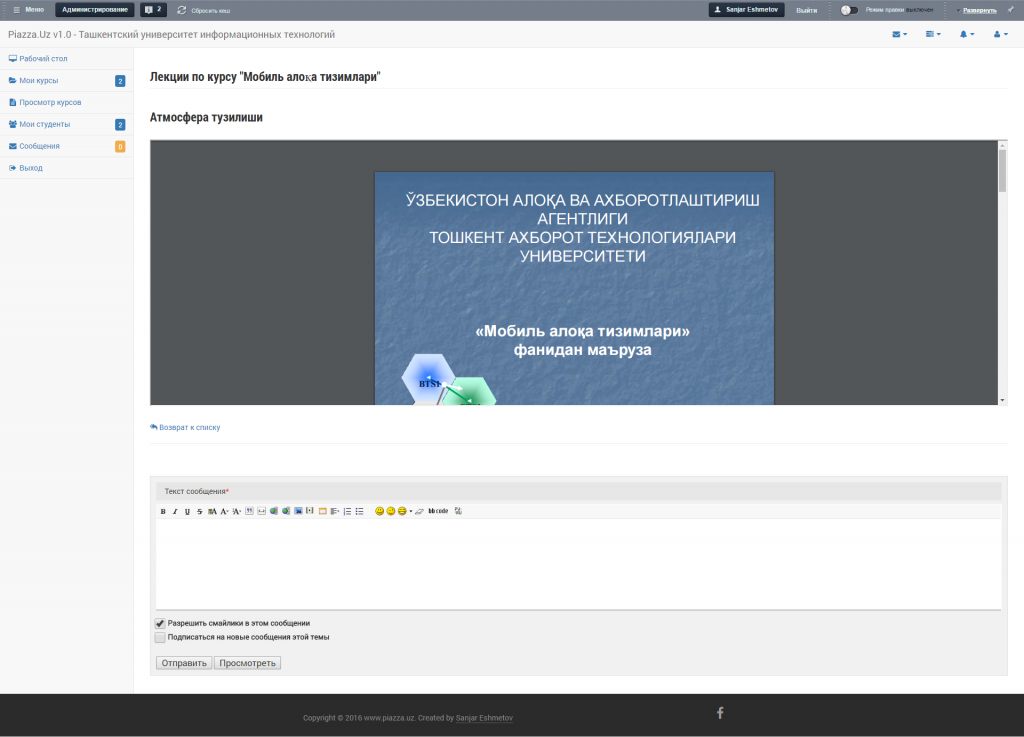The height and width of the screenshot is (737, 1024).
Task: Open the envelope messages dropdown
Action: (x=899, y=34)
